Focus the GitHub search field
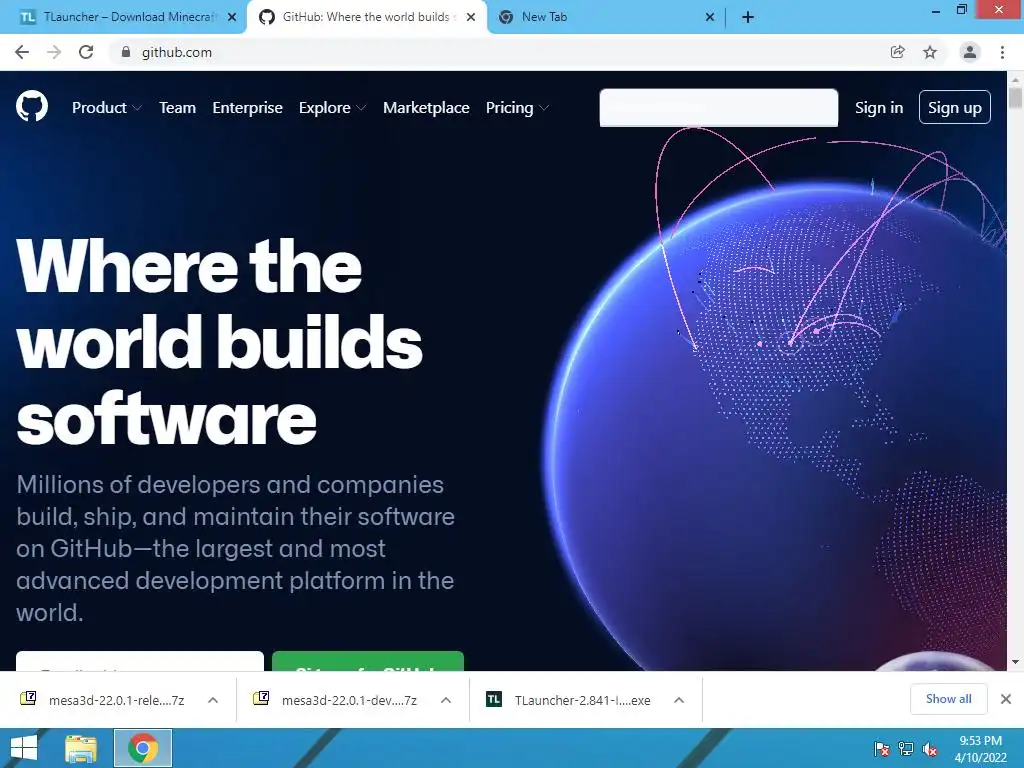Image resolution: width=1024 pixels, height=768 pixels. [x=718, y=108]
